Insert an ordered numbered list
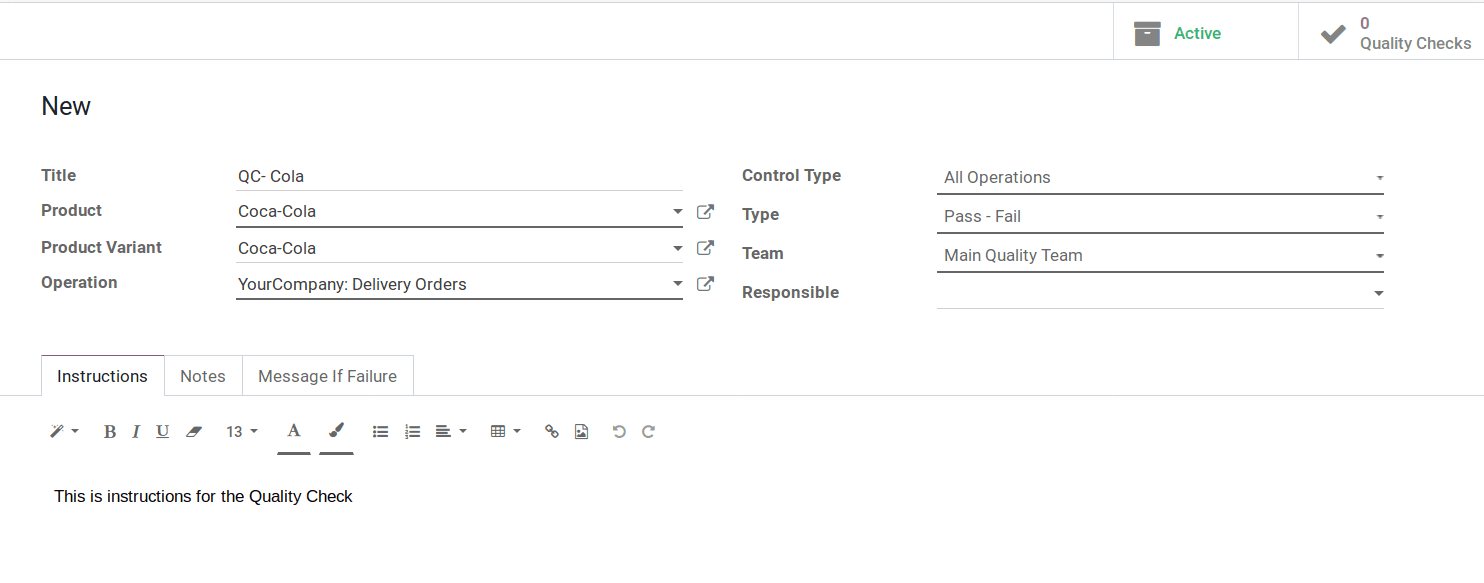Viewport: 1484px width, 583px height. click(x=412, y=432)
